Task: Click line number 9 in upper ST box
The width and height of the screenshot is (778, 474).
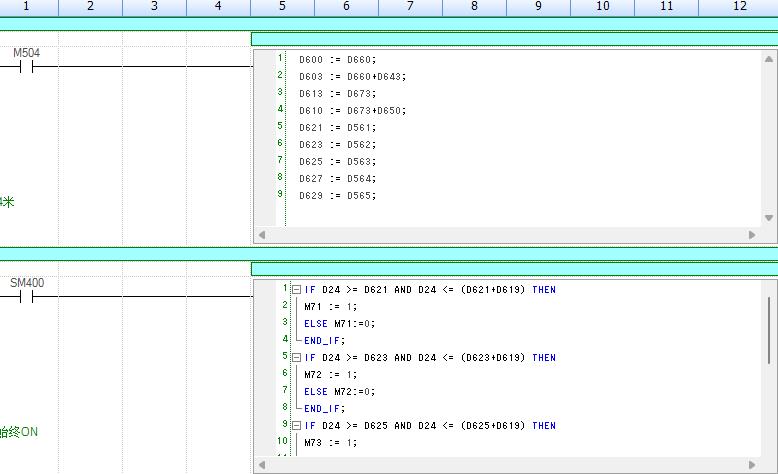Action: coord(280,195)
